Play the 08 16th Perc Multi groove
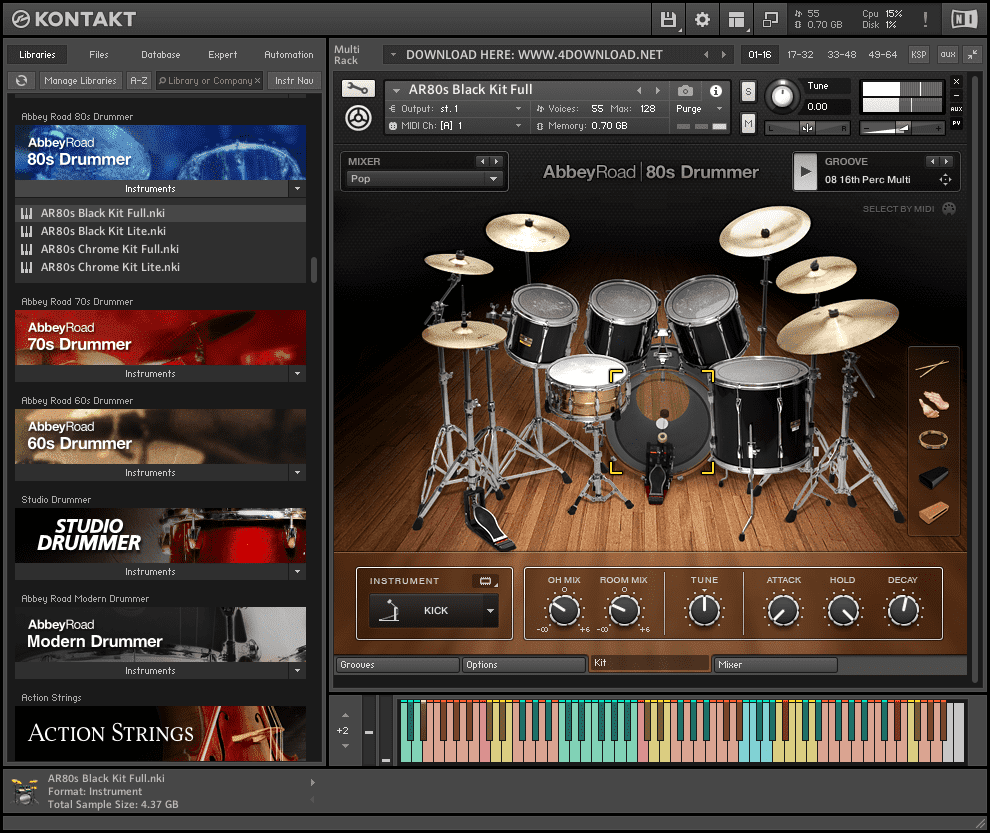Image resolution: width=990 pixels, height=833 pixels. [x=805, y=171]
